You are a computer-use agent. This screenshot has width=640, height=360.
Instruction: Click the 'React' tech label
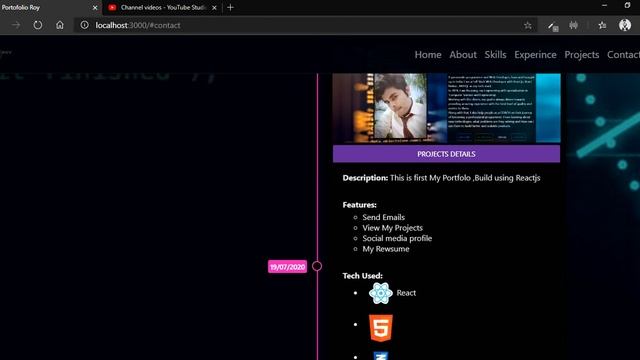tap(406, 293)
